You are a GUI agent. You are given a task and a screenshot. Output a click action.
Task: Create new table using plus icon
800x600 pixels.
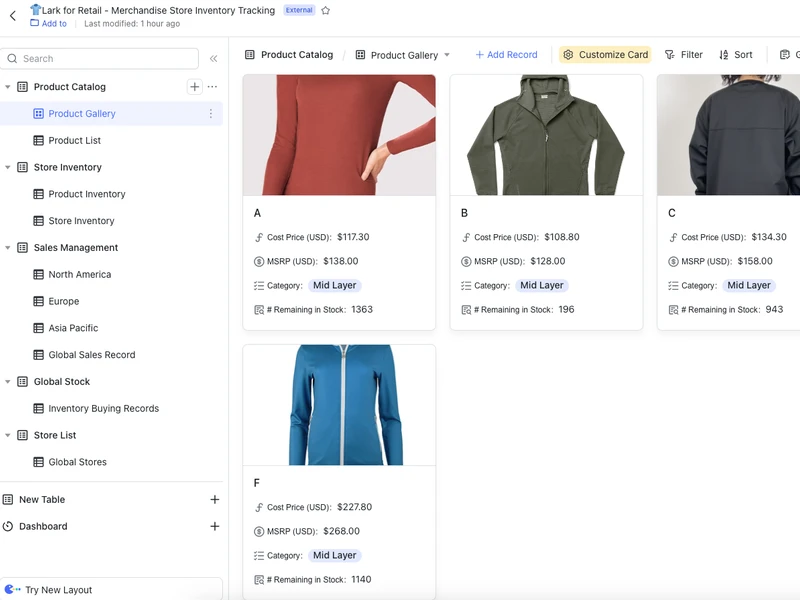tap(214, 499)
